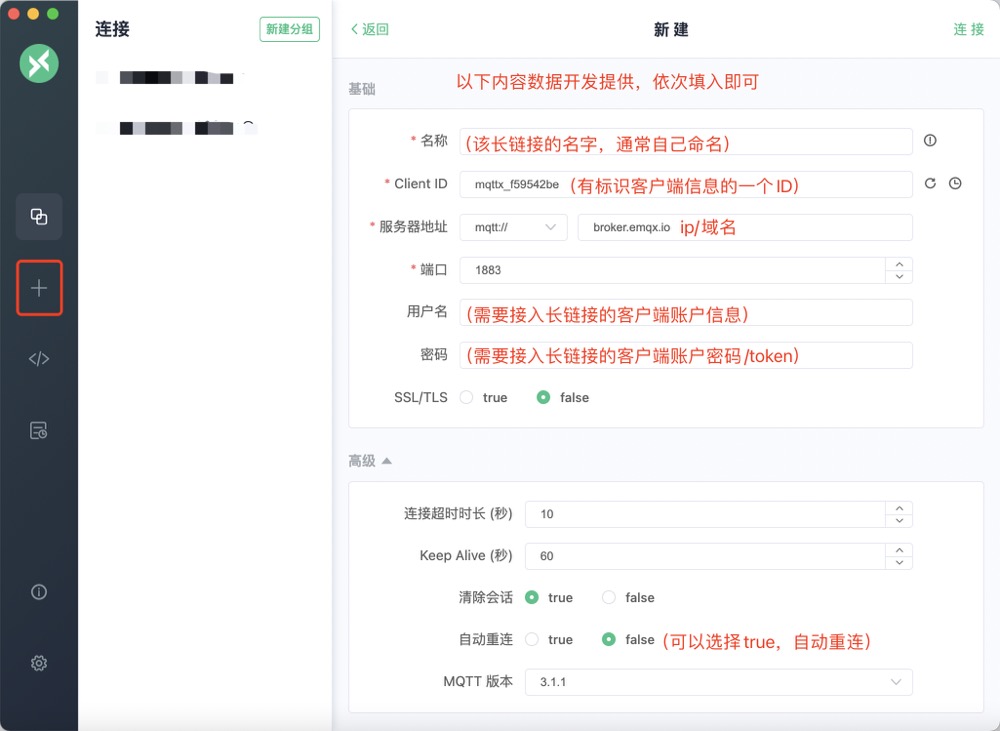Create a group with the 新建分组 button
This screenshot has width=1000, height=731.
pyautogui.click(x=290, y=29)
